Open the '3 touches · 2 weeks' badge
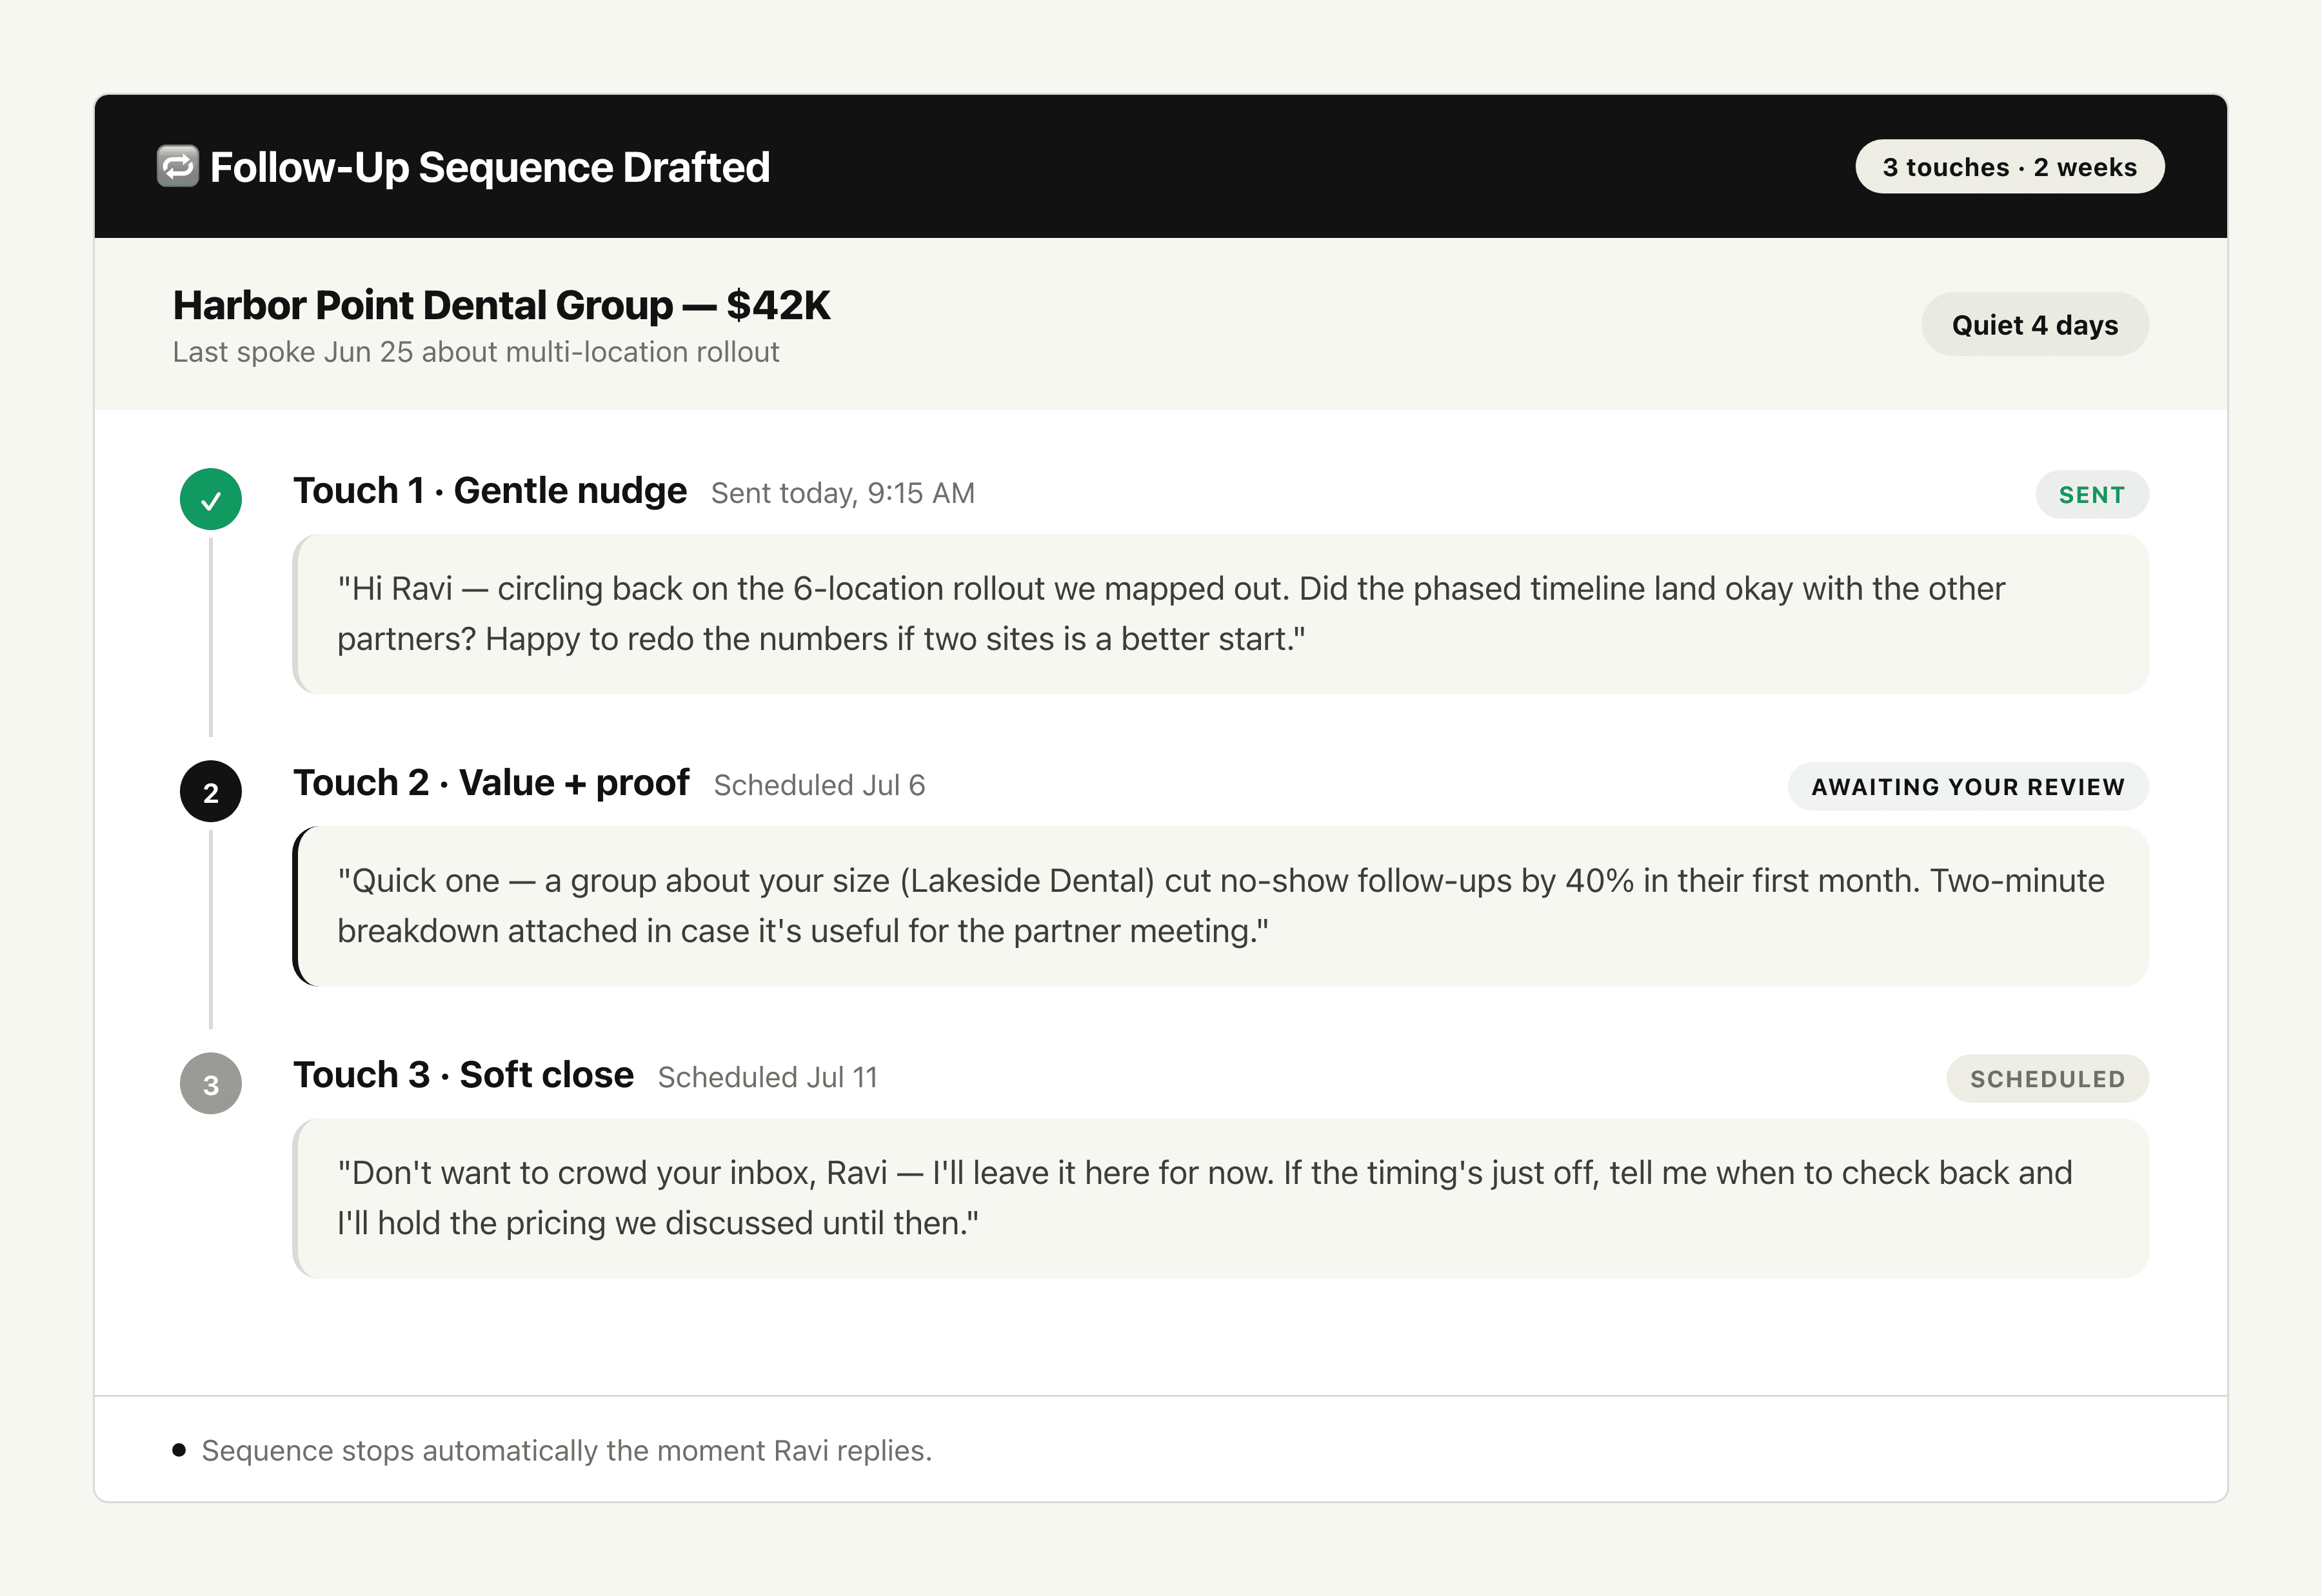The width and height of the screenshot is (2322, 1596). pyautogui.click(x=2010, y=166)
